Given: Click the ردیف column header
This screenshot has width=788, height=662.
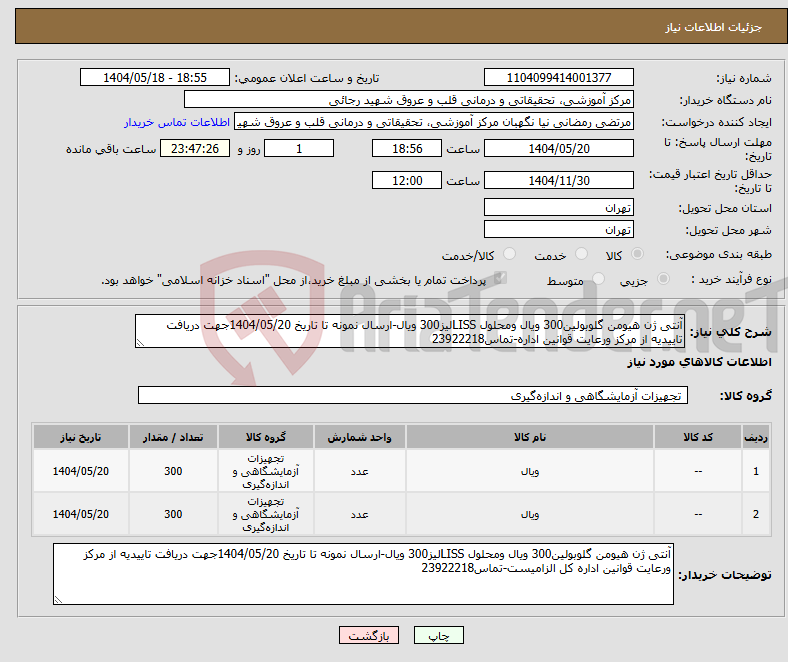Looking at the screenshot, I should pyautogui.click(x=755, y=437).
